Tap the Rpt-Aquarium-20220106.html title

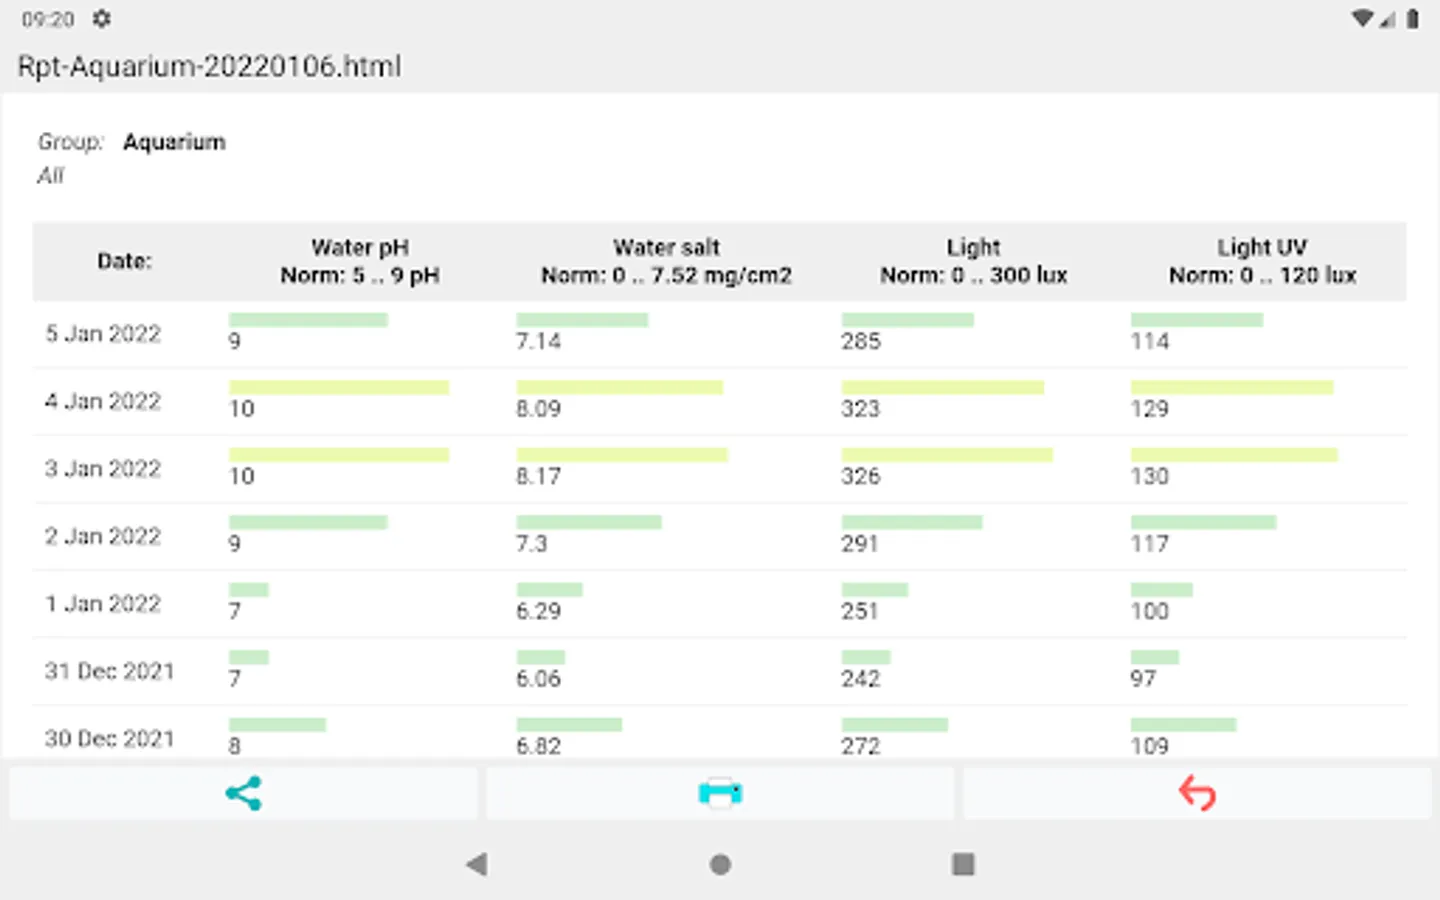tap(209, 67)
